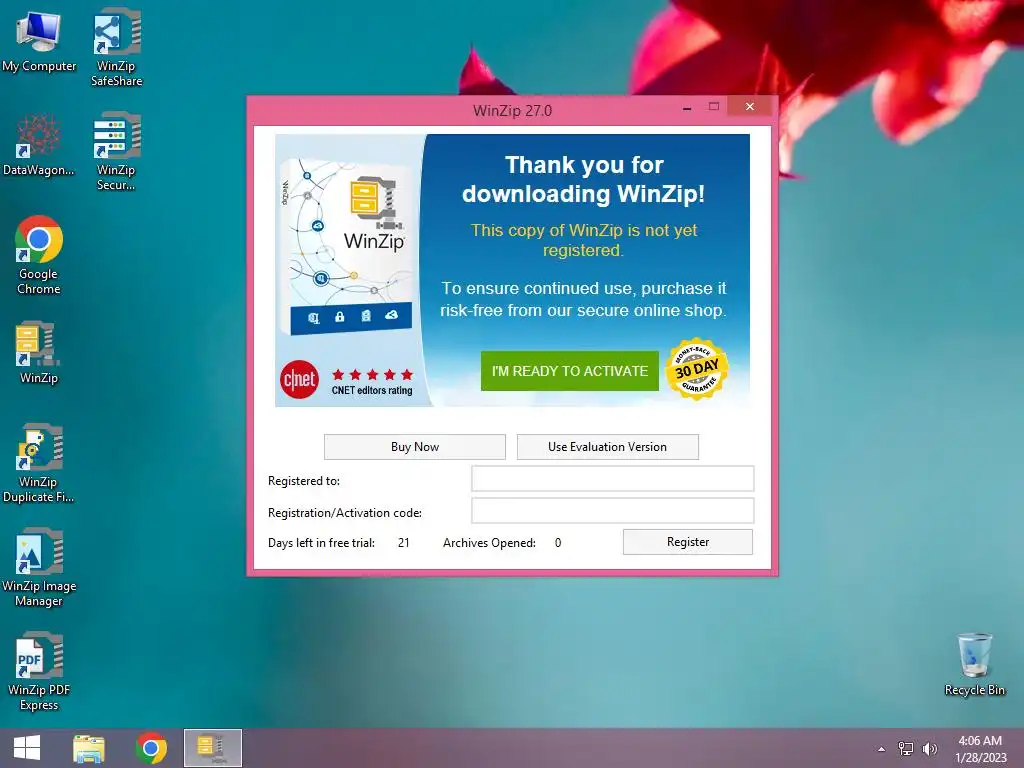
Task: Click the Register button
Action: pos(688,541)
